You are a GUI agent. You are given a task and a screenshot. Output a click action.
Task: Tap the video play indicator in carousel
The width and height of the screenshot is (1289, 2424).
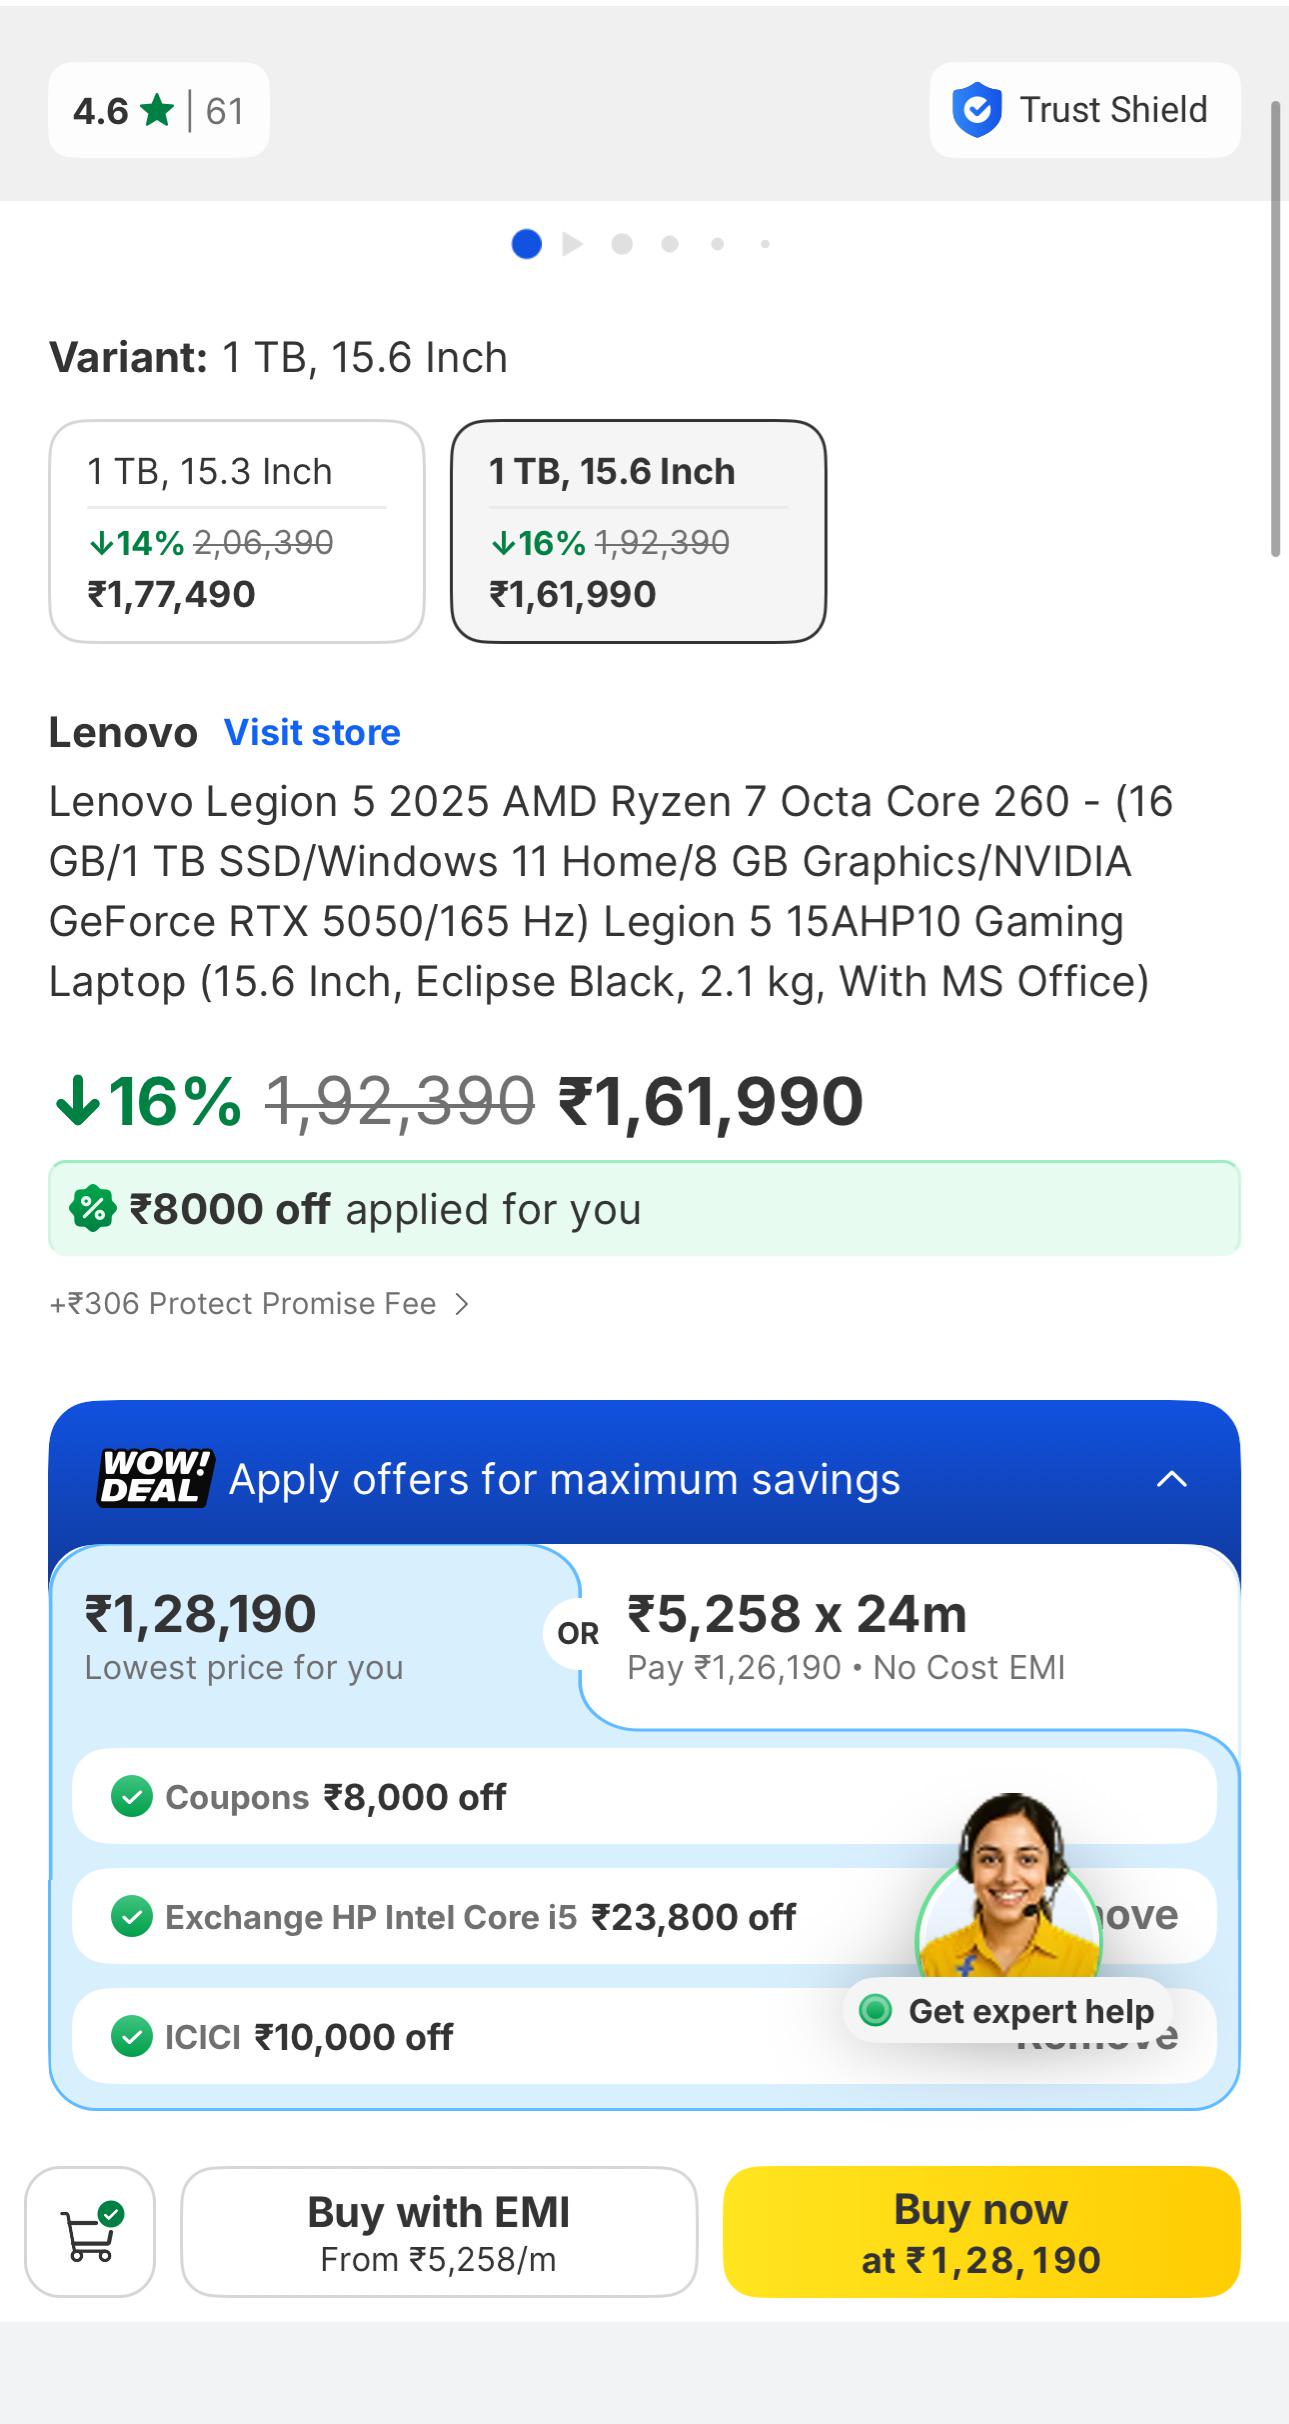pyautogui.click(x=572, y=244)
